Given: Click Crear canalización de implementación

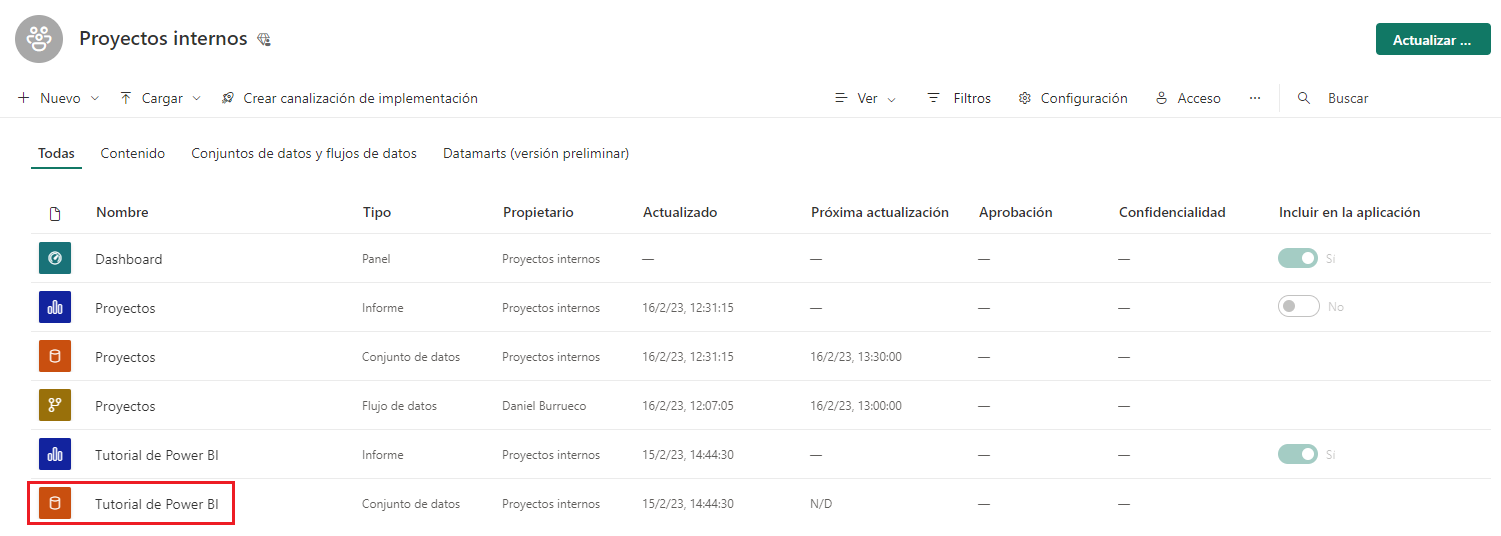Looking at the screenshot, I should 349,98.
